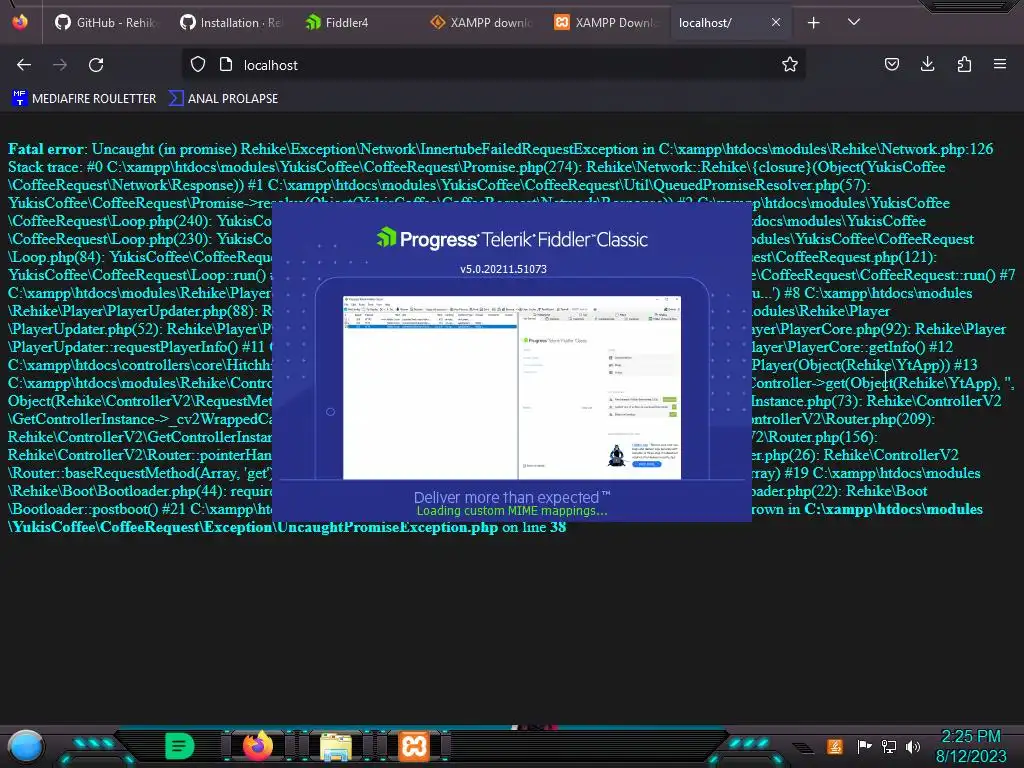
Task: Open the Pocket save icon
Action: tap(891, 64)
